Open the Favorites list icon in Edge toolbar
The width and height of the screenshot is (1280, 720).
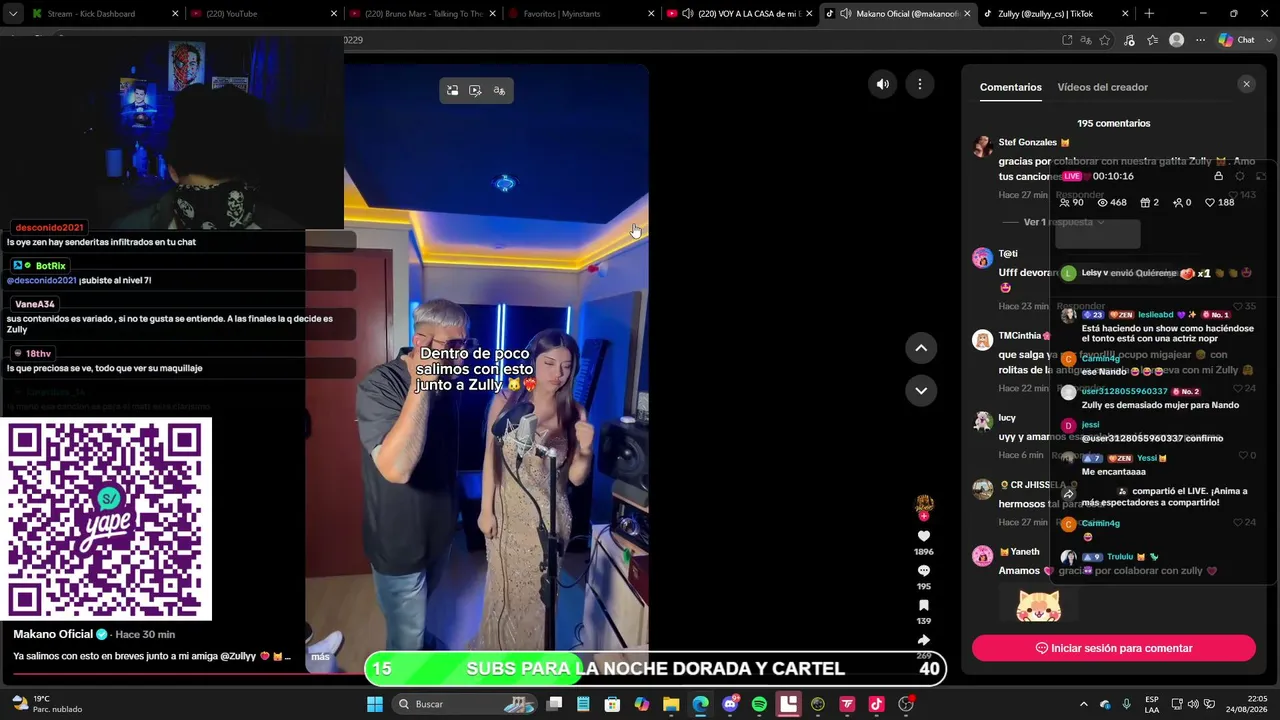pyautogui.click(x=1153, y=40)
